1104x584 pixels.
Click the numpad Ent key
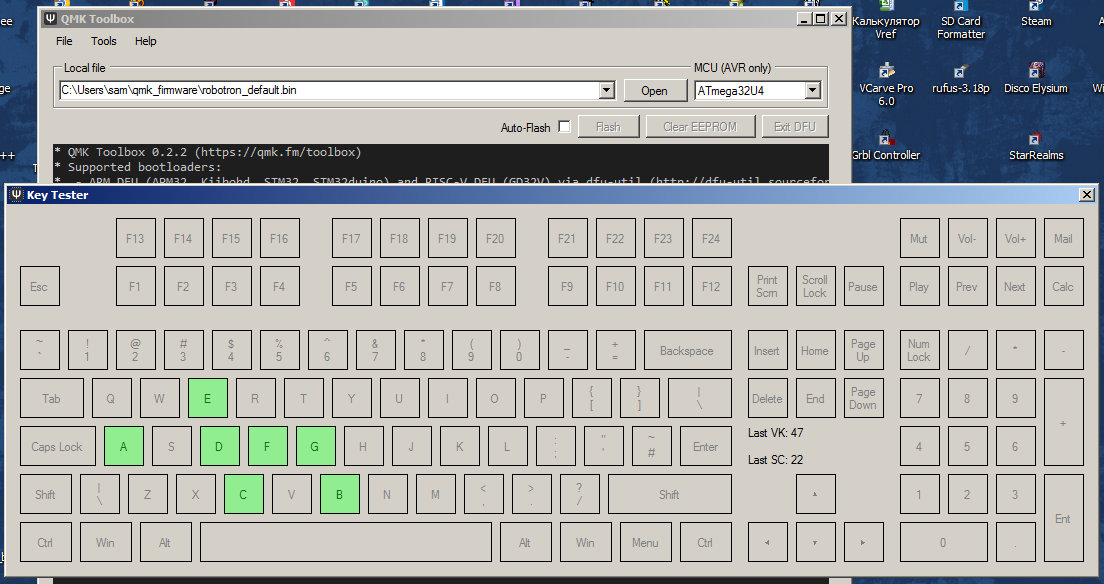point(1063,518)
